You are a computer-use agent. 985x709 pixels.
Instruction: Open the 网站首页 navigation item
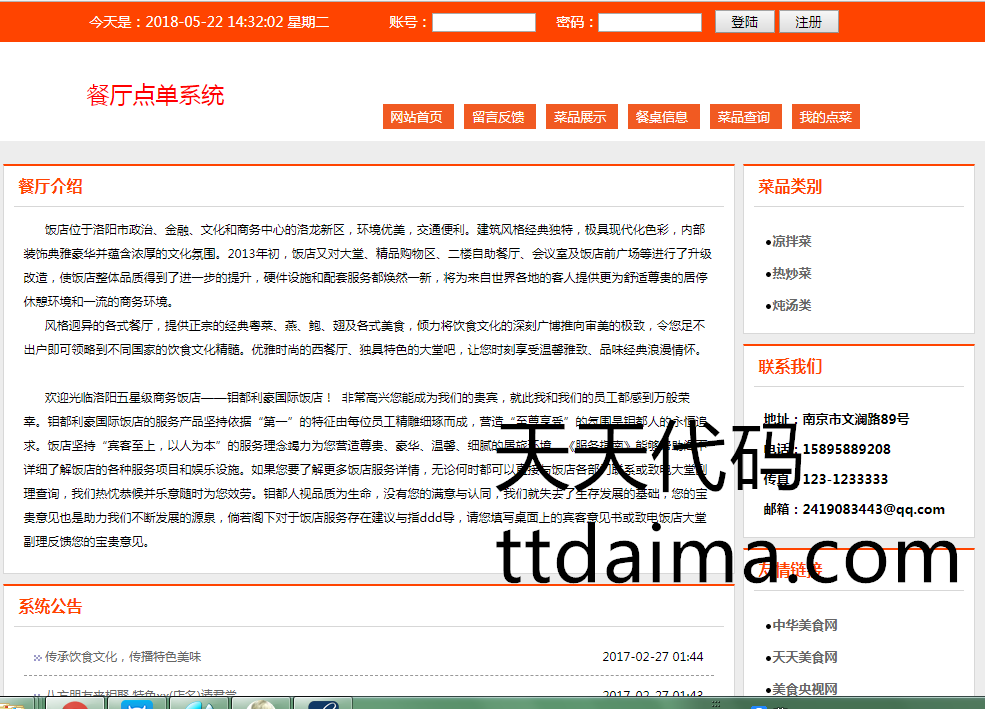(416, 117)
